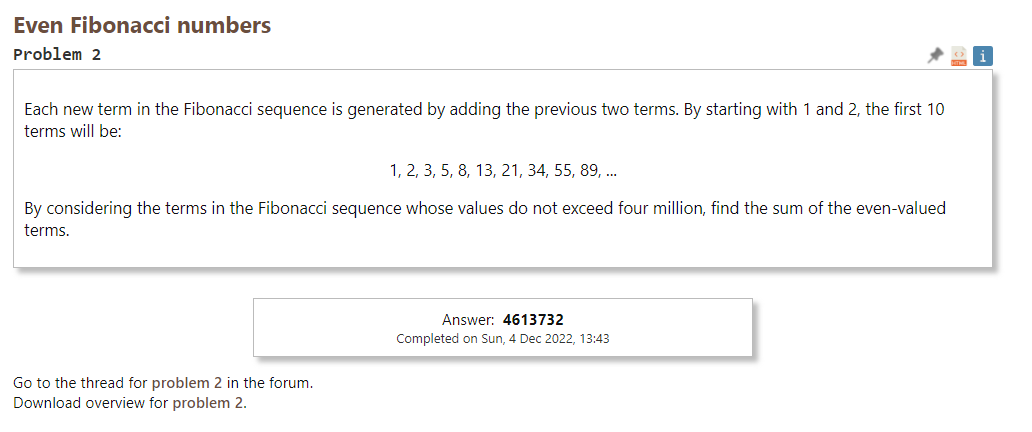Show problem info via blue i icon
Image resolution: width=1032 pixels, height=432 pixels.
pos(983,56)
